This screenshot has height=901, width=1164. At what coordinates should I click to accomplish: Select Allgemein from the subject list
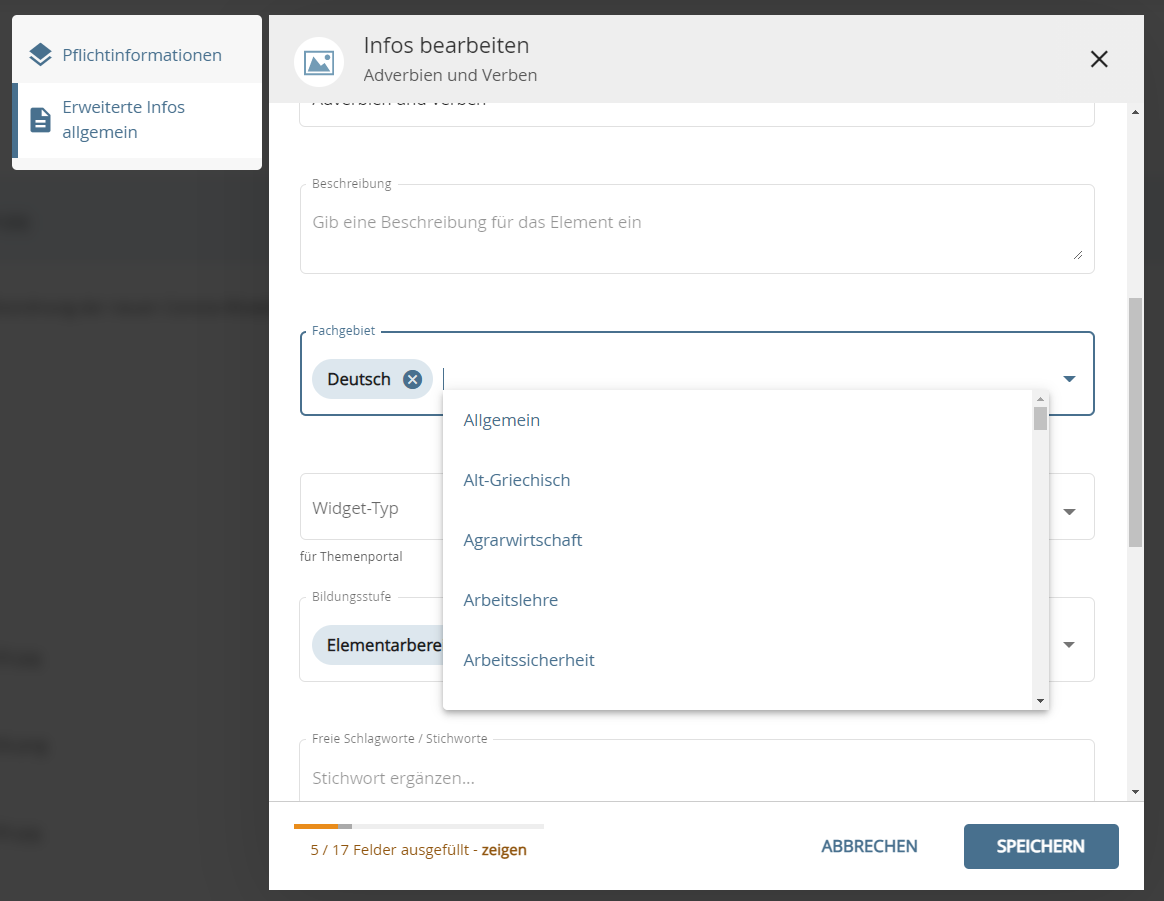[x=737, y=420]
